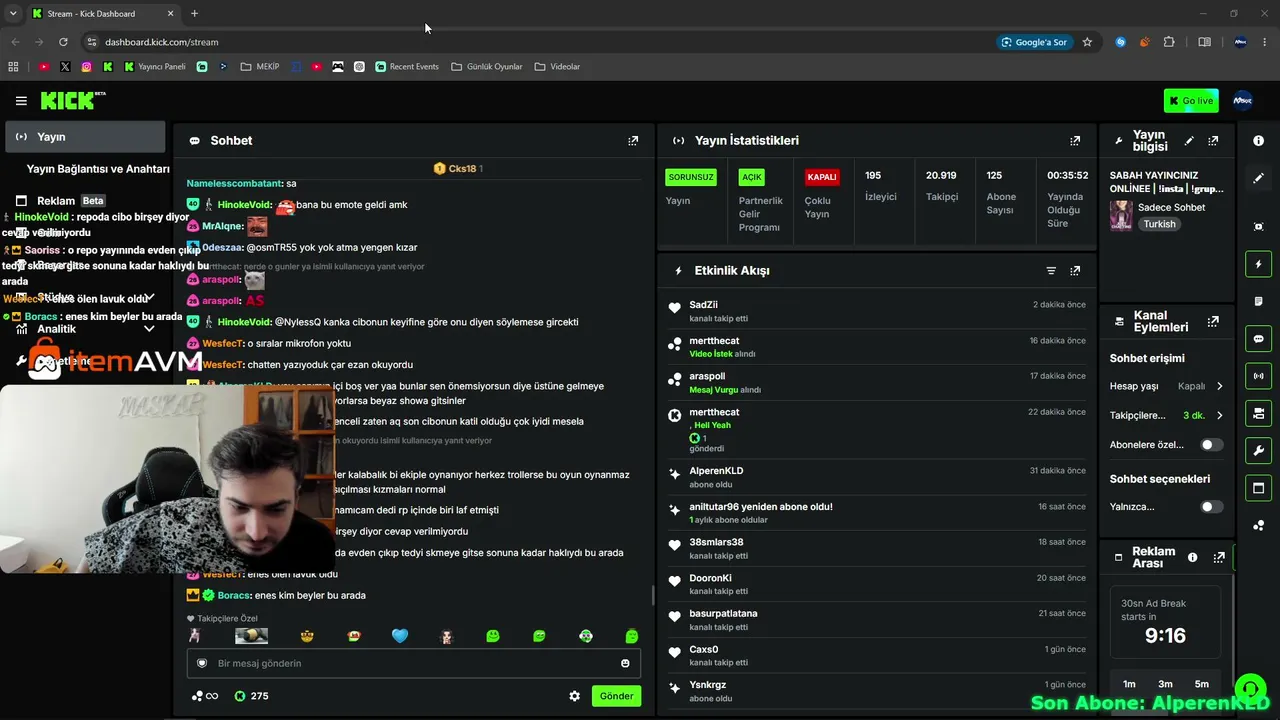Pop out the Kanal Eylemleri panel

(x=1213, y=321)
